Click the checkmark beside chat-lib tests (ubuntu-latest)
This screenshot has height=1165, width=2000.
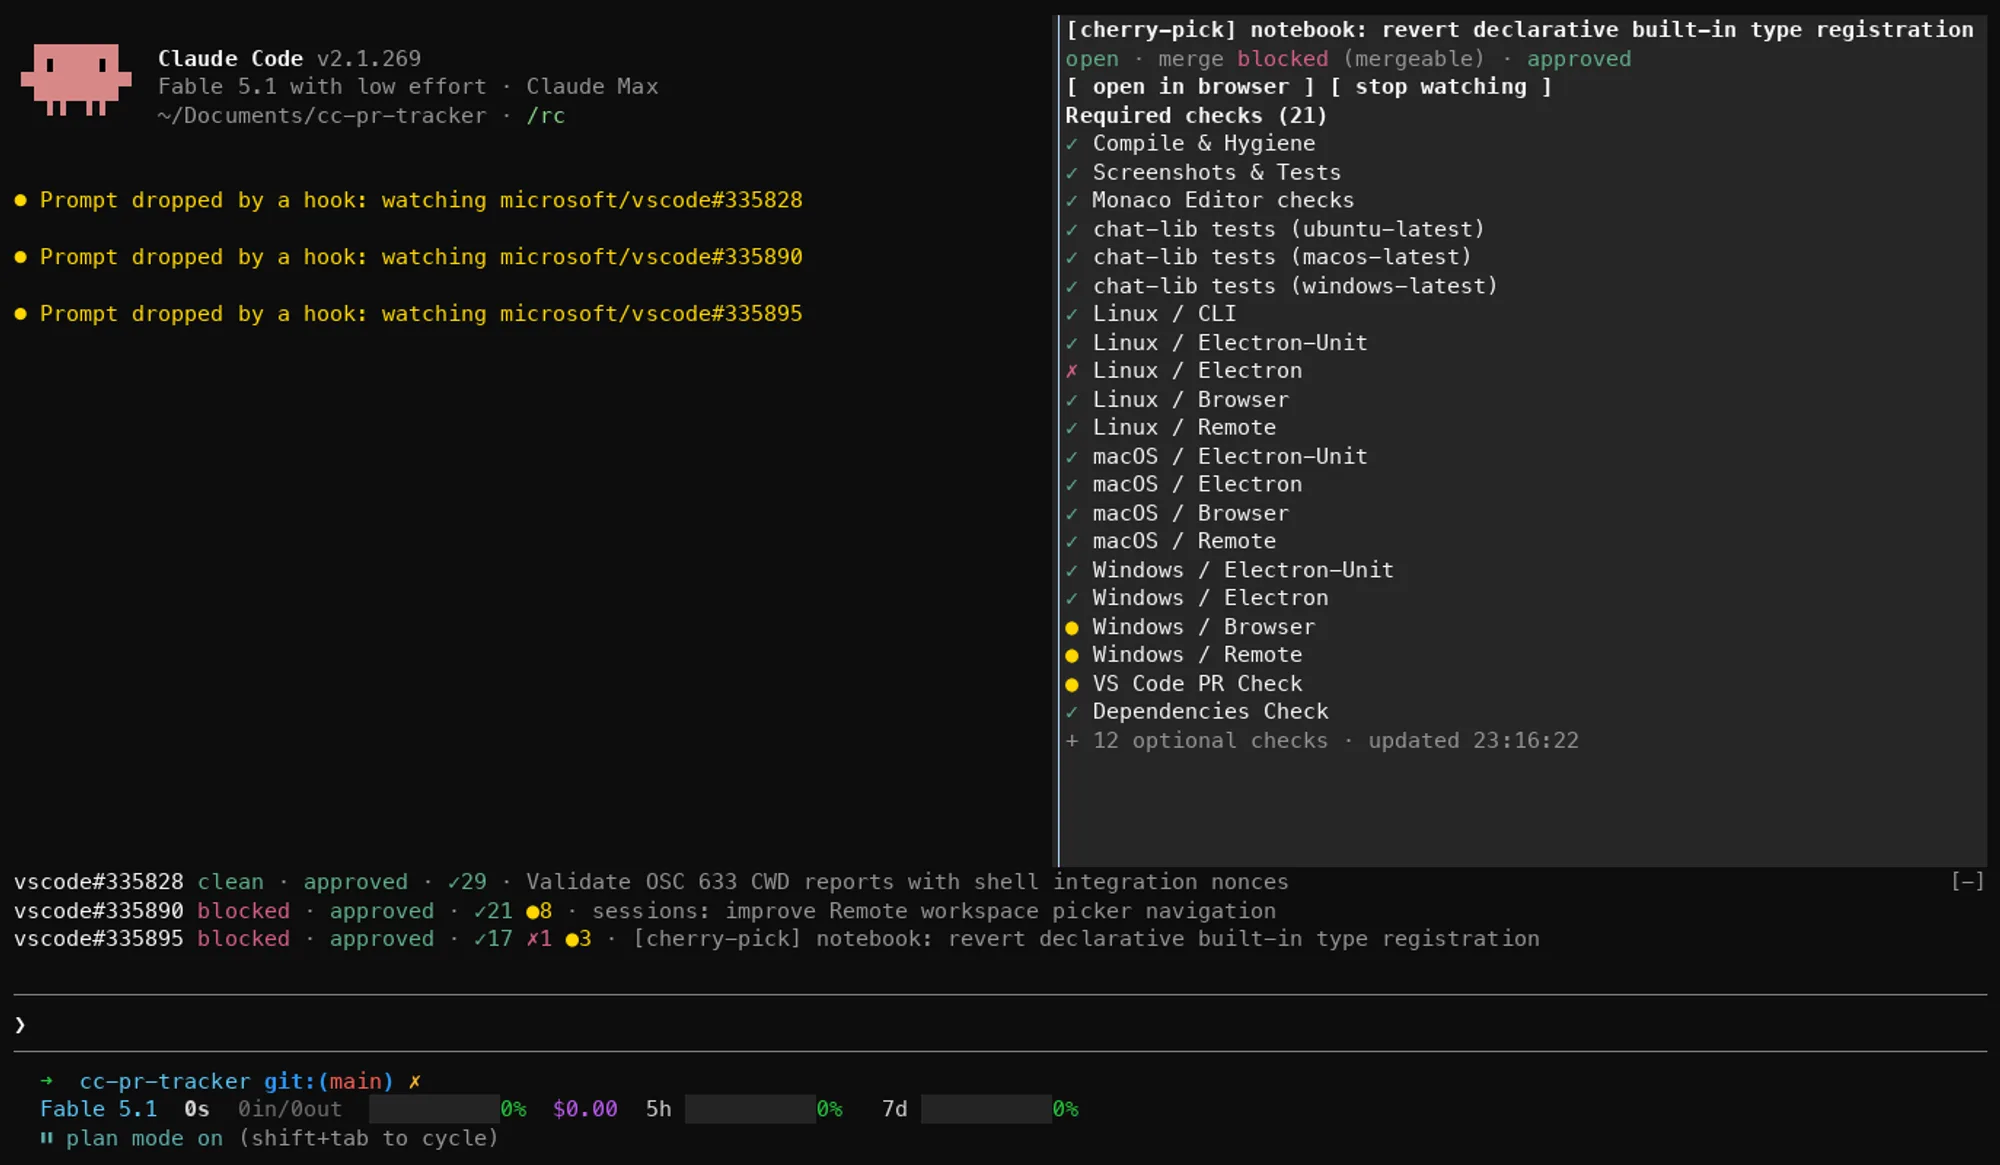click(1072, 230)
